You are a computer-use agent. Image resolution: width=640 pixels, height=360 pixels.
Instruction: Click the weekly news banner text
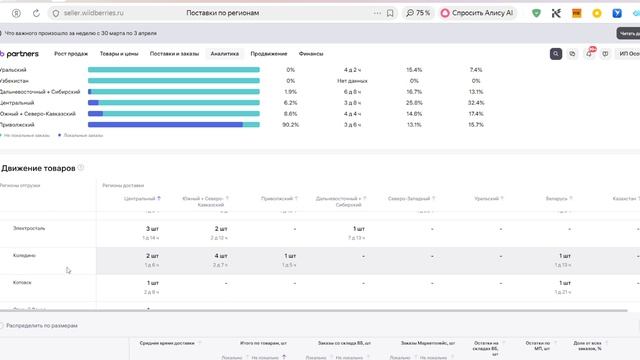pyautogui.click(x=81, y=33)
